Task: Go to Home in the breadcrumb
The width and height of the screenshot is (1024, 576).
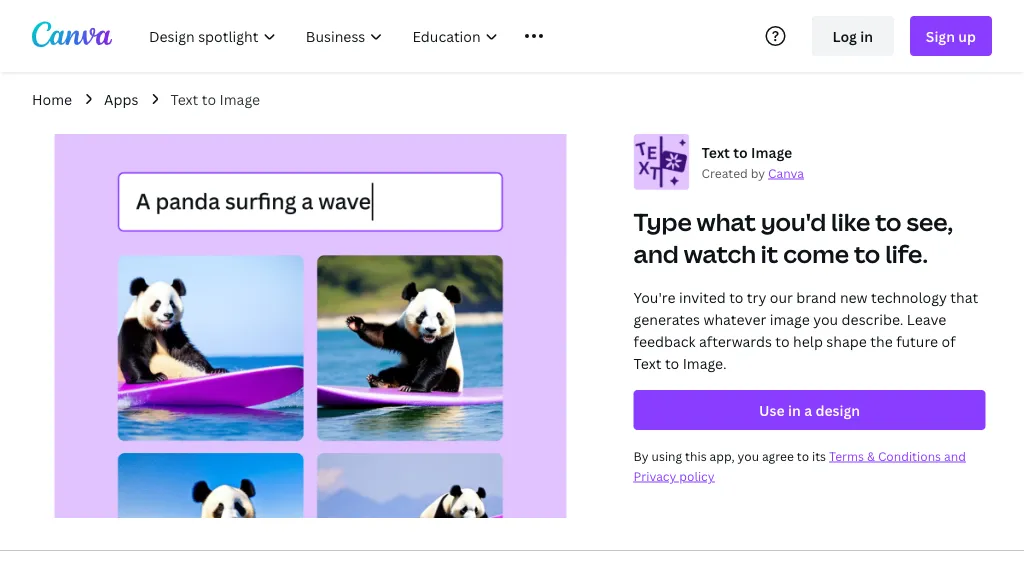Action: [52, 100]
